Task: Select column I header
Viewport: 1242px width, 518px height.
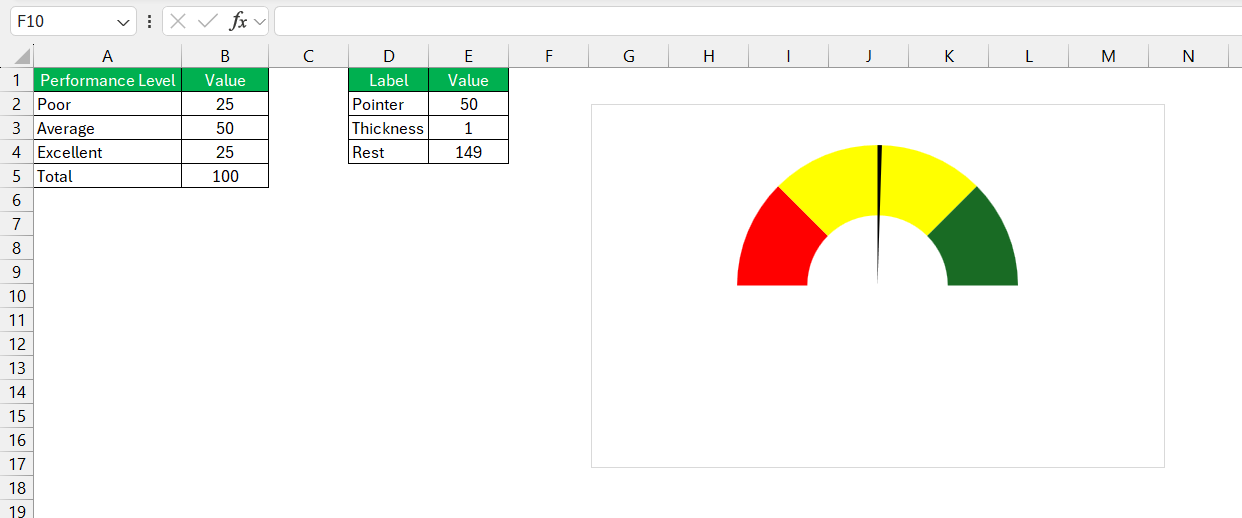Action: (x=788, y=56)
